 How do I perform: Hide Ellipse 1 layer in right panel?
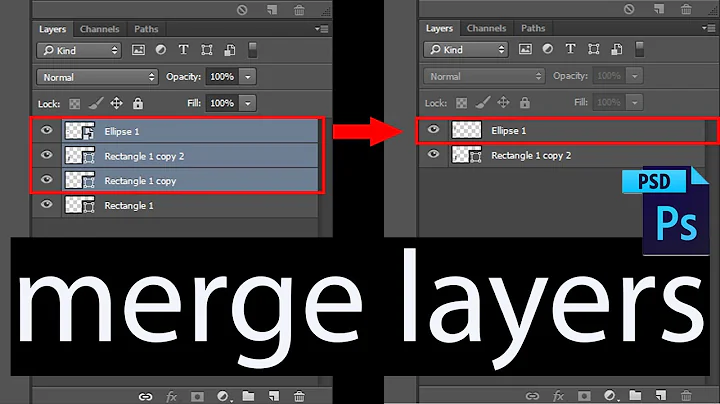tap(433, 129)
